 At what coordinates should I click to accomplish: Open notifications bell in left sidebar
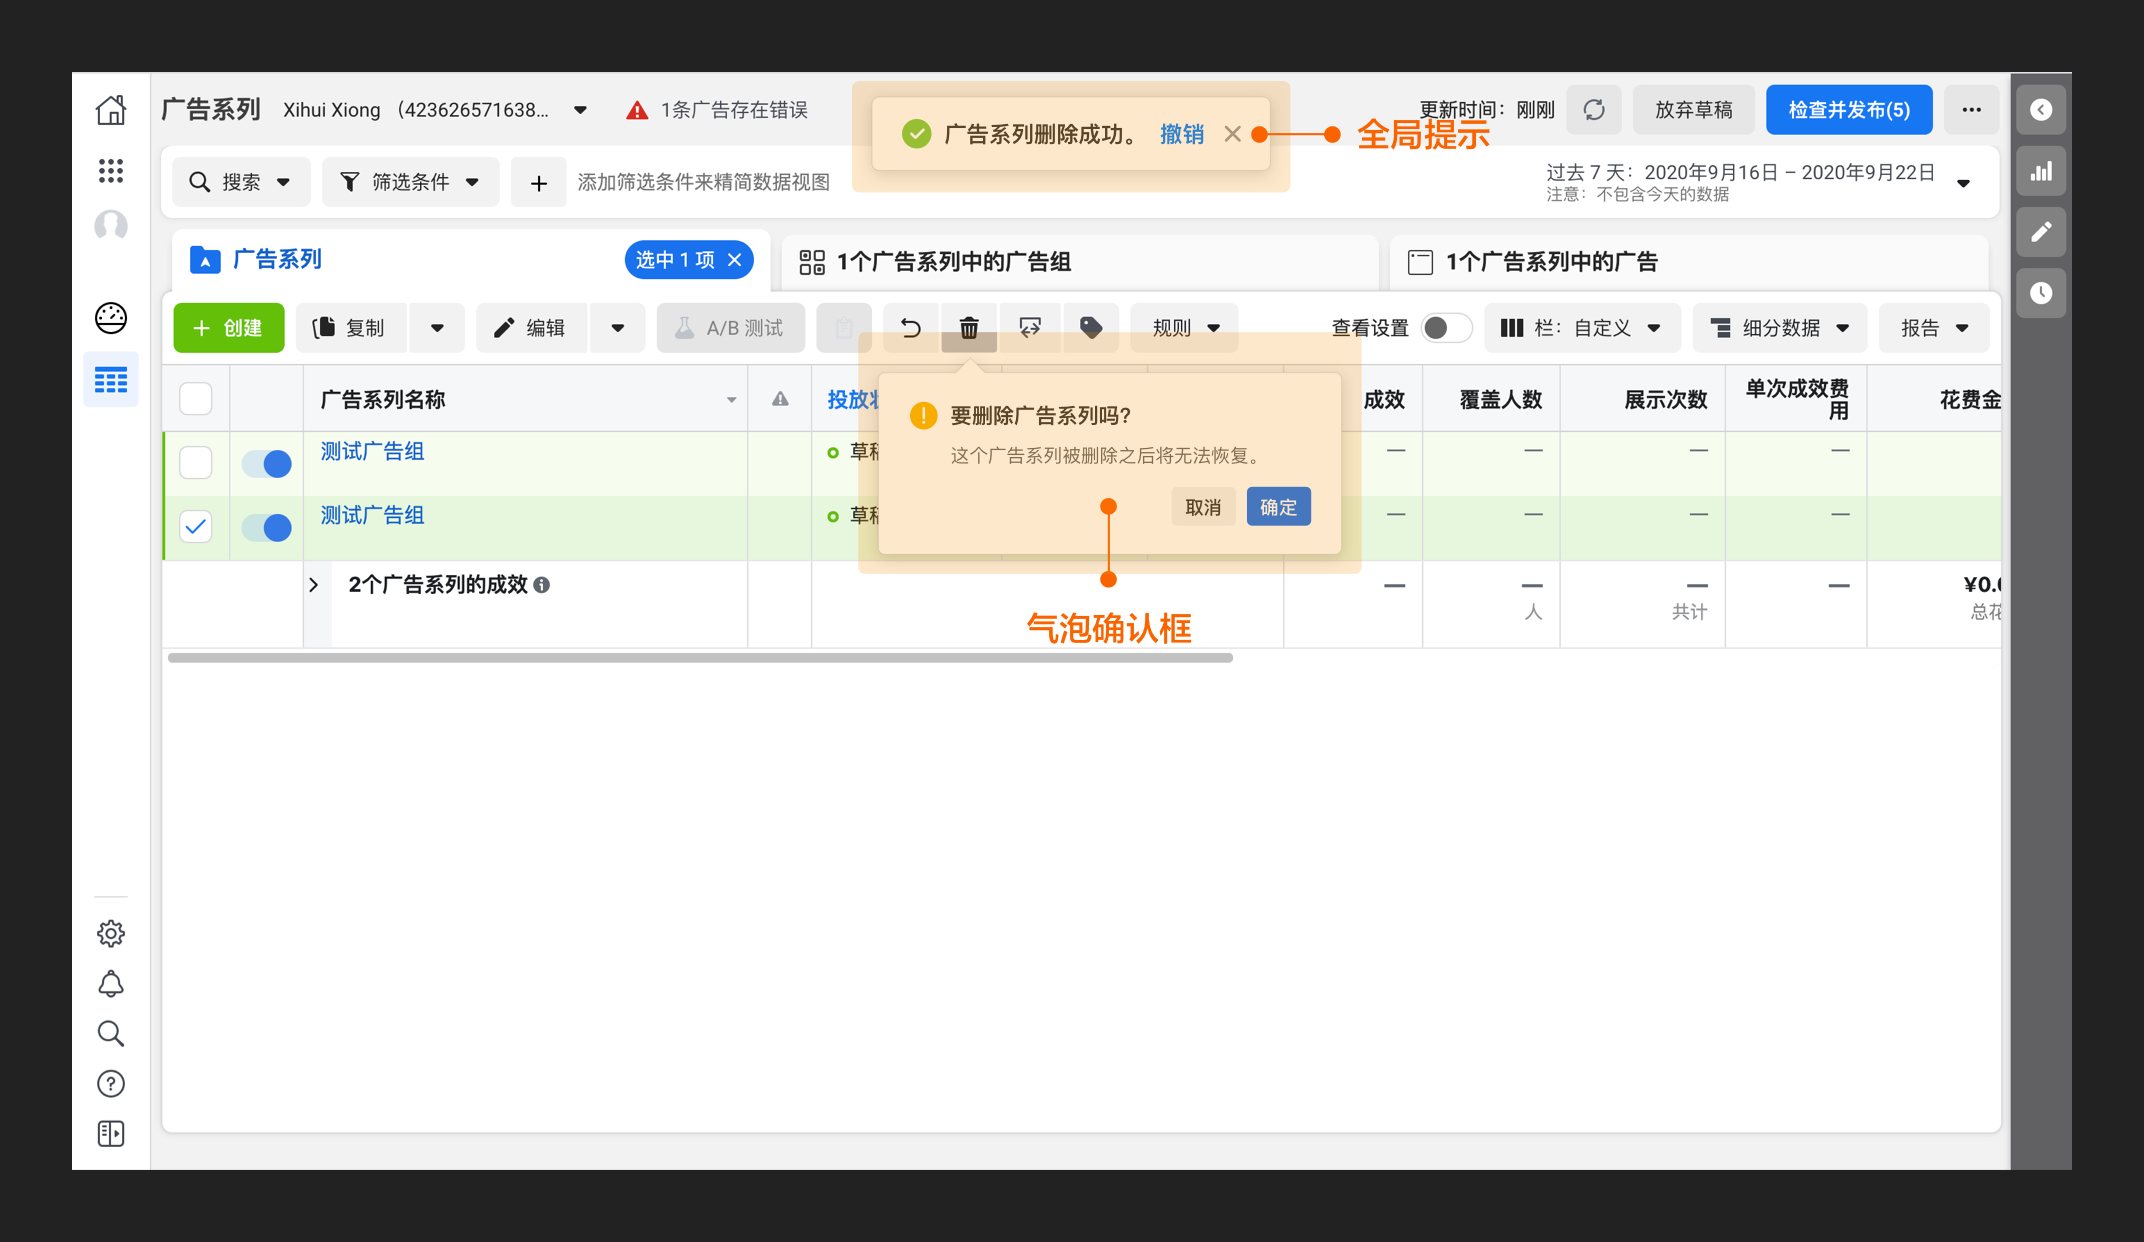coord(111,984)
